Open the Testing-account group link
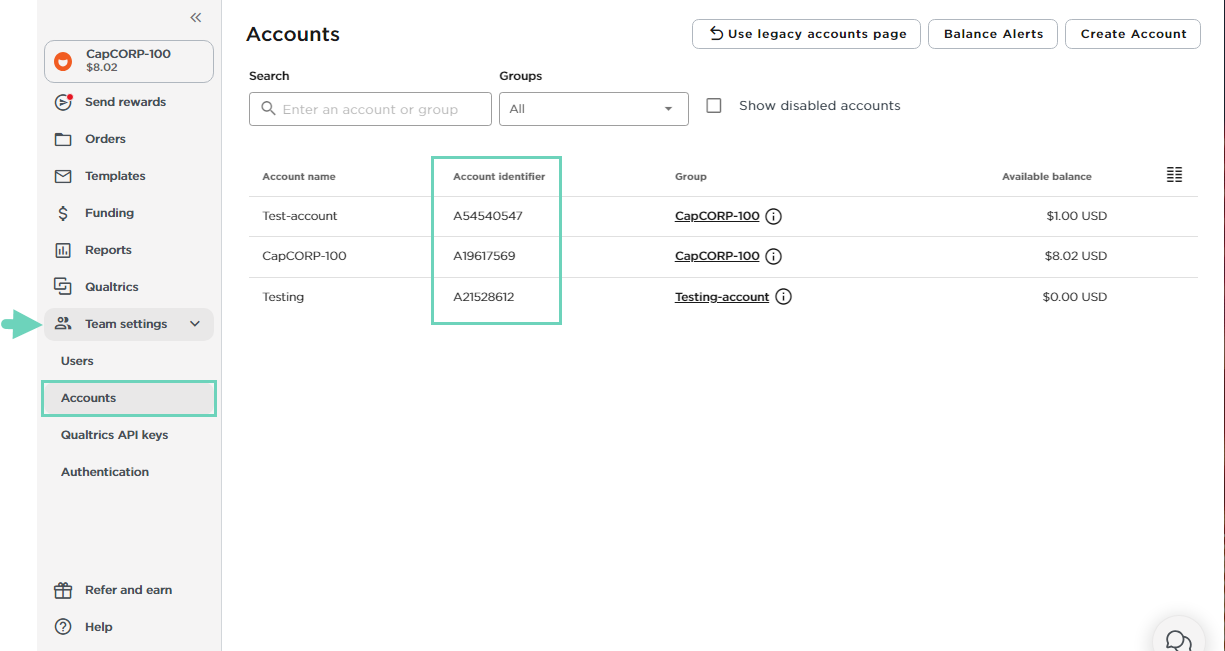Image resolution: width=1225 pixels, height=651 pixels. 722,296
